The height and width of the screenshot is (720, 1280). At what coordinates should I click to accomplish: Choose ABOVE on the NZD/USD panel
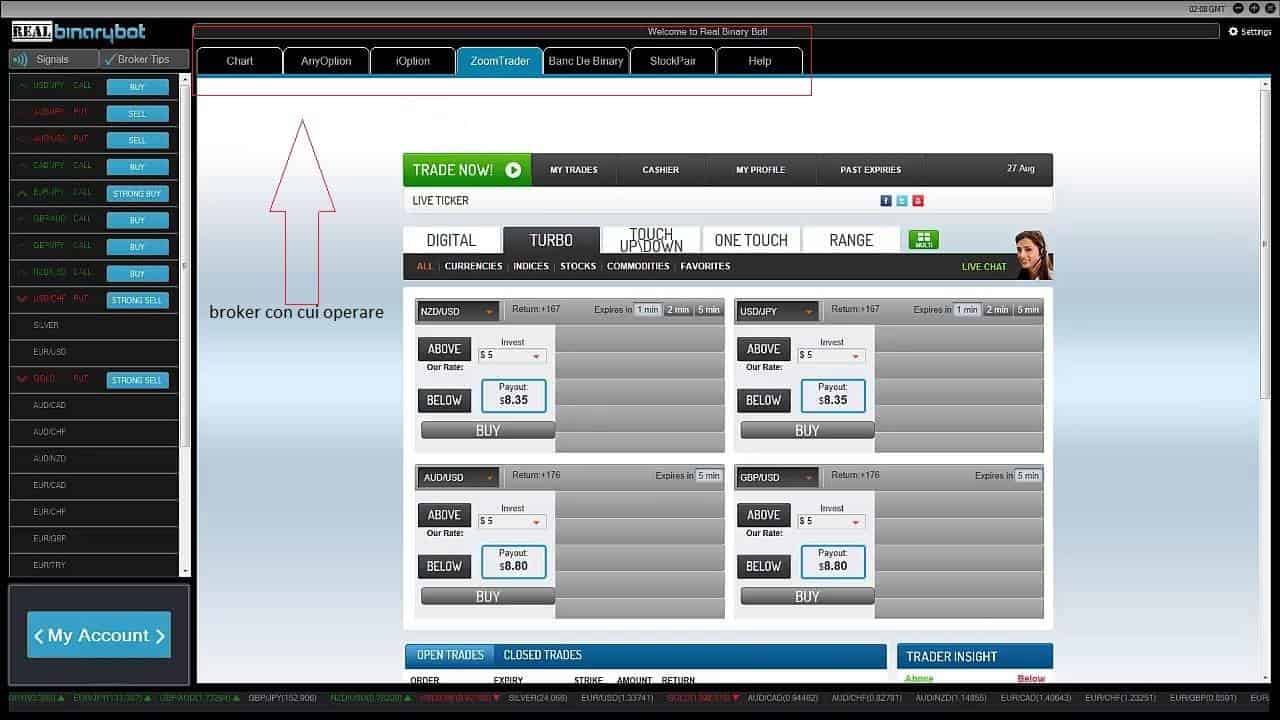(444, 349)
